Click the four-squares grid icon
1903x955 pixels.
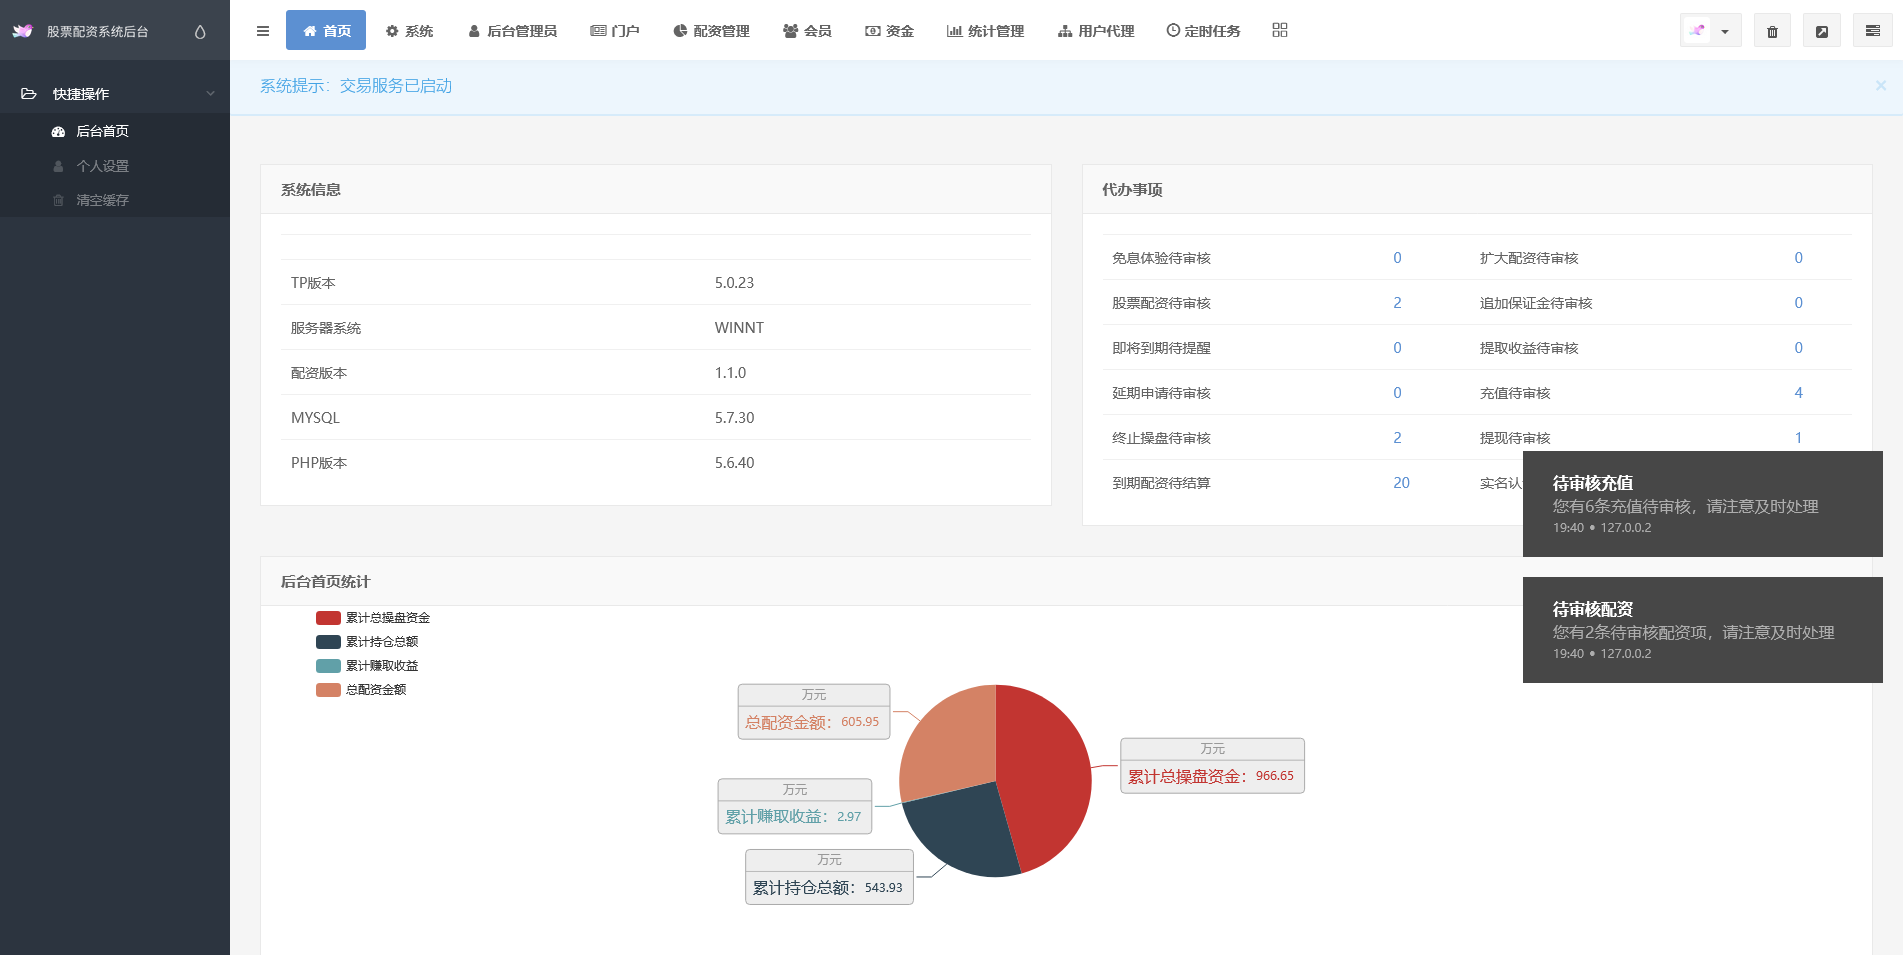pyautogui.click(x=1280, y=30)
